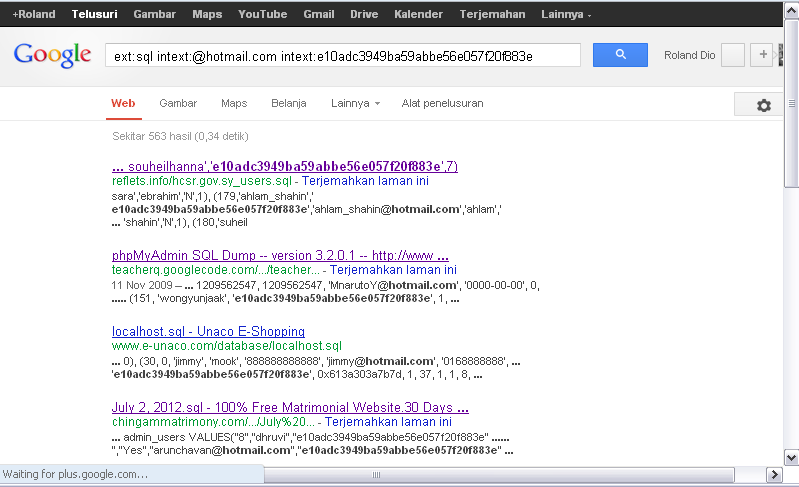This screenshot has height=487, width=799.
Task: Click the empty notifications box beside Roland Dio
Action: tap(733, 55)
